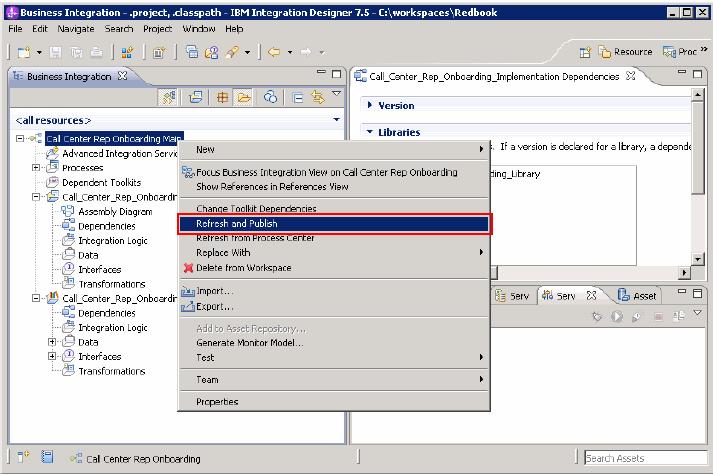Select the first Serv tab
This screenshot has width=713, height=475.
coord(512,296)
